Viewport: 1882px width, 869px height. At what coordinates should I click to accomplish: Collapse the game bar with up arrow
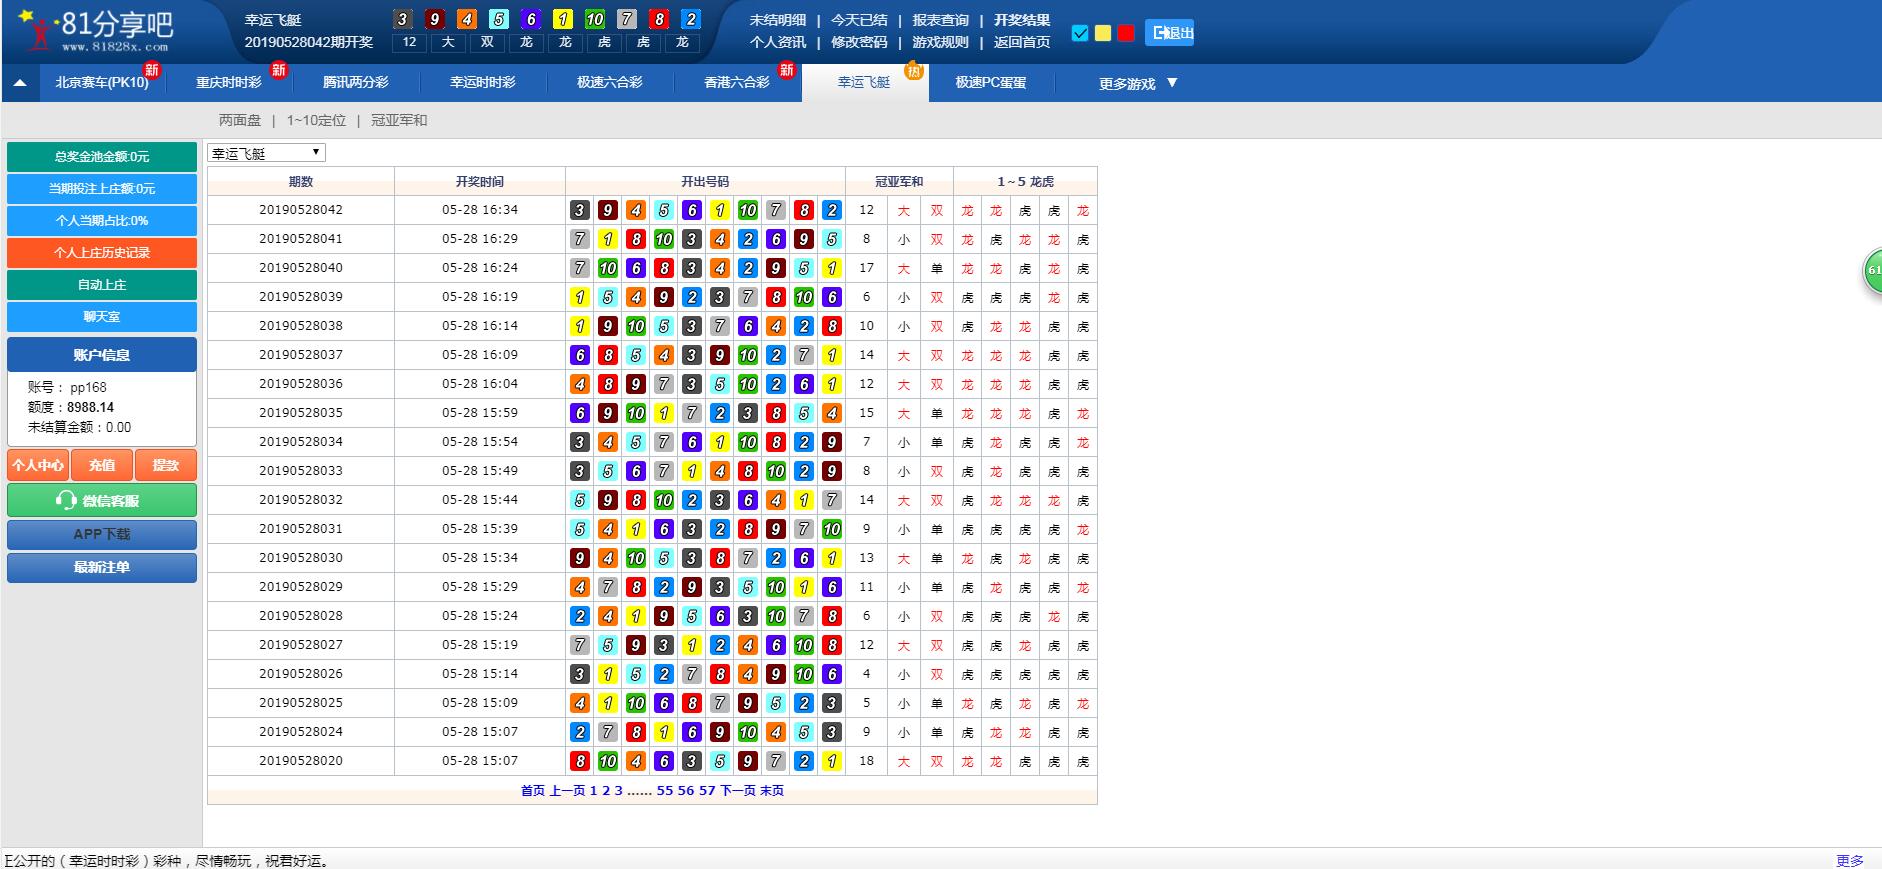pyautogui.click(x=20, y=83)
